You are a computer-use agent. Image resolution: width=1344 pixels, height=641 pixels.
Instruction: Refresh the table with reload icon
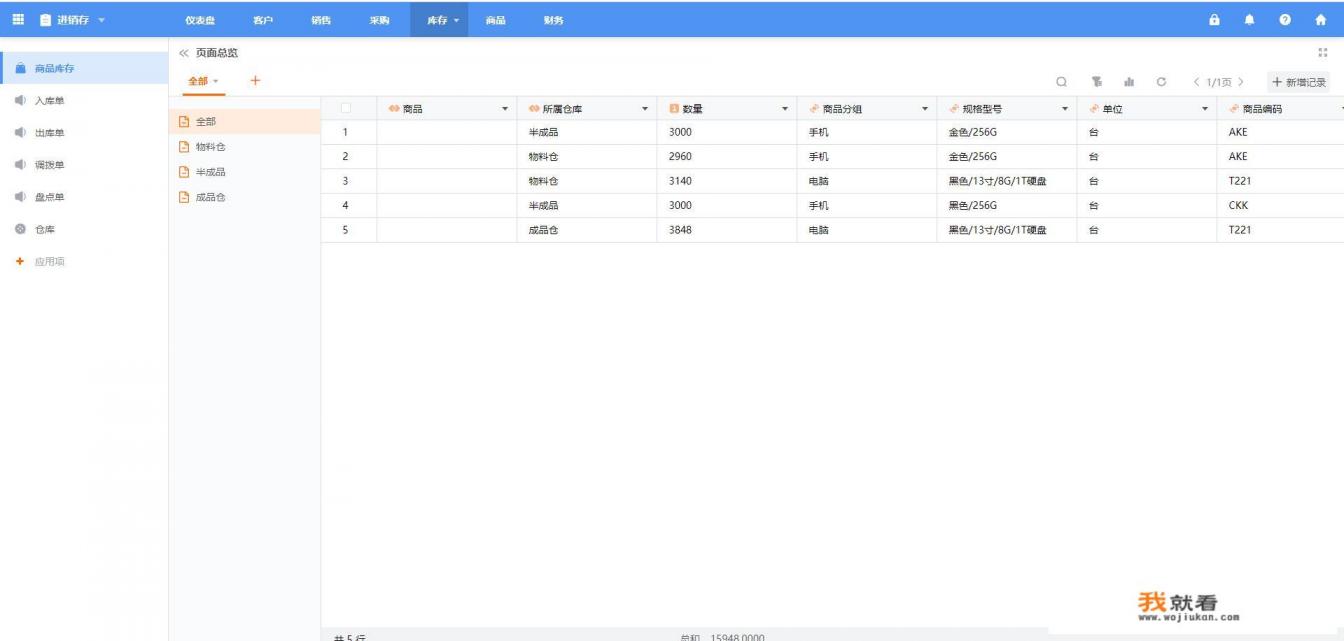(1161, 82)
